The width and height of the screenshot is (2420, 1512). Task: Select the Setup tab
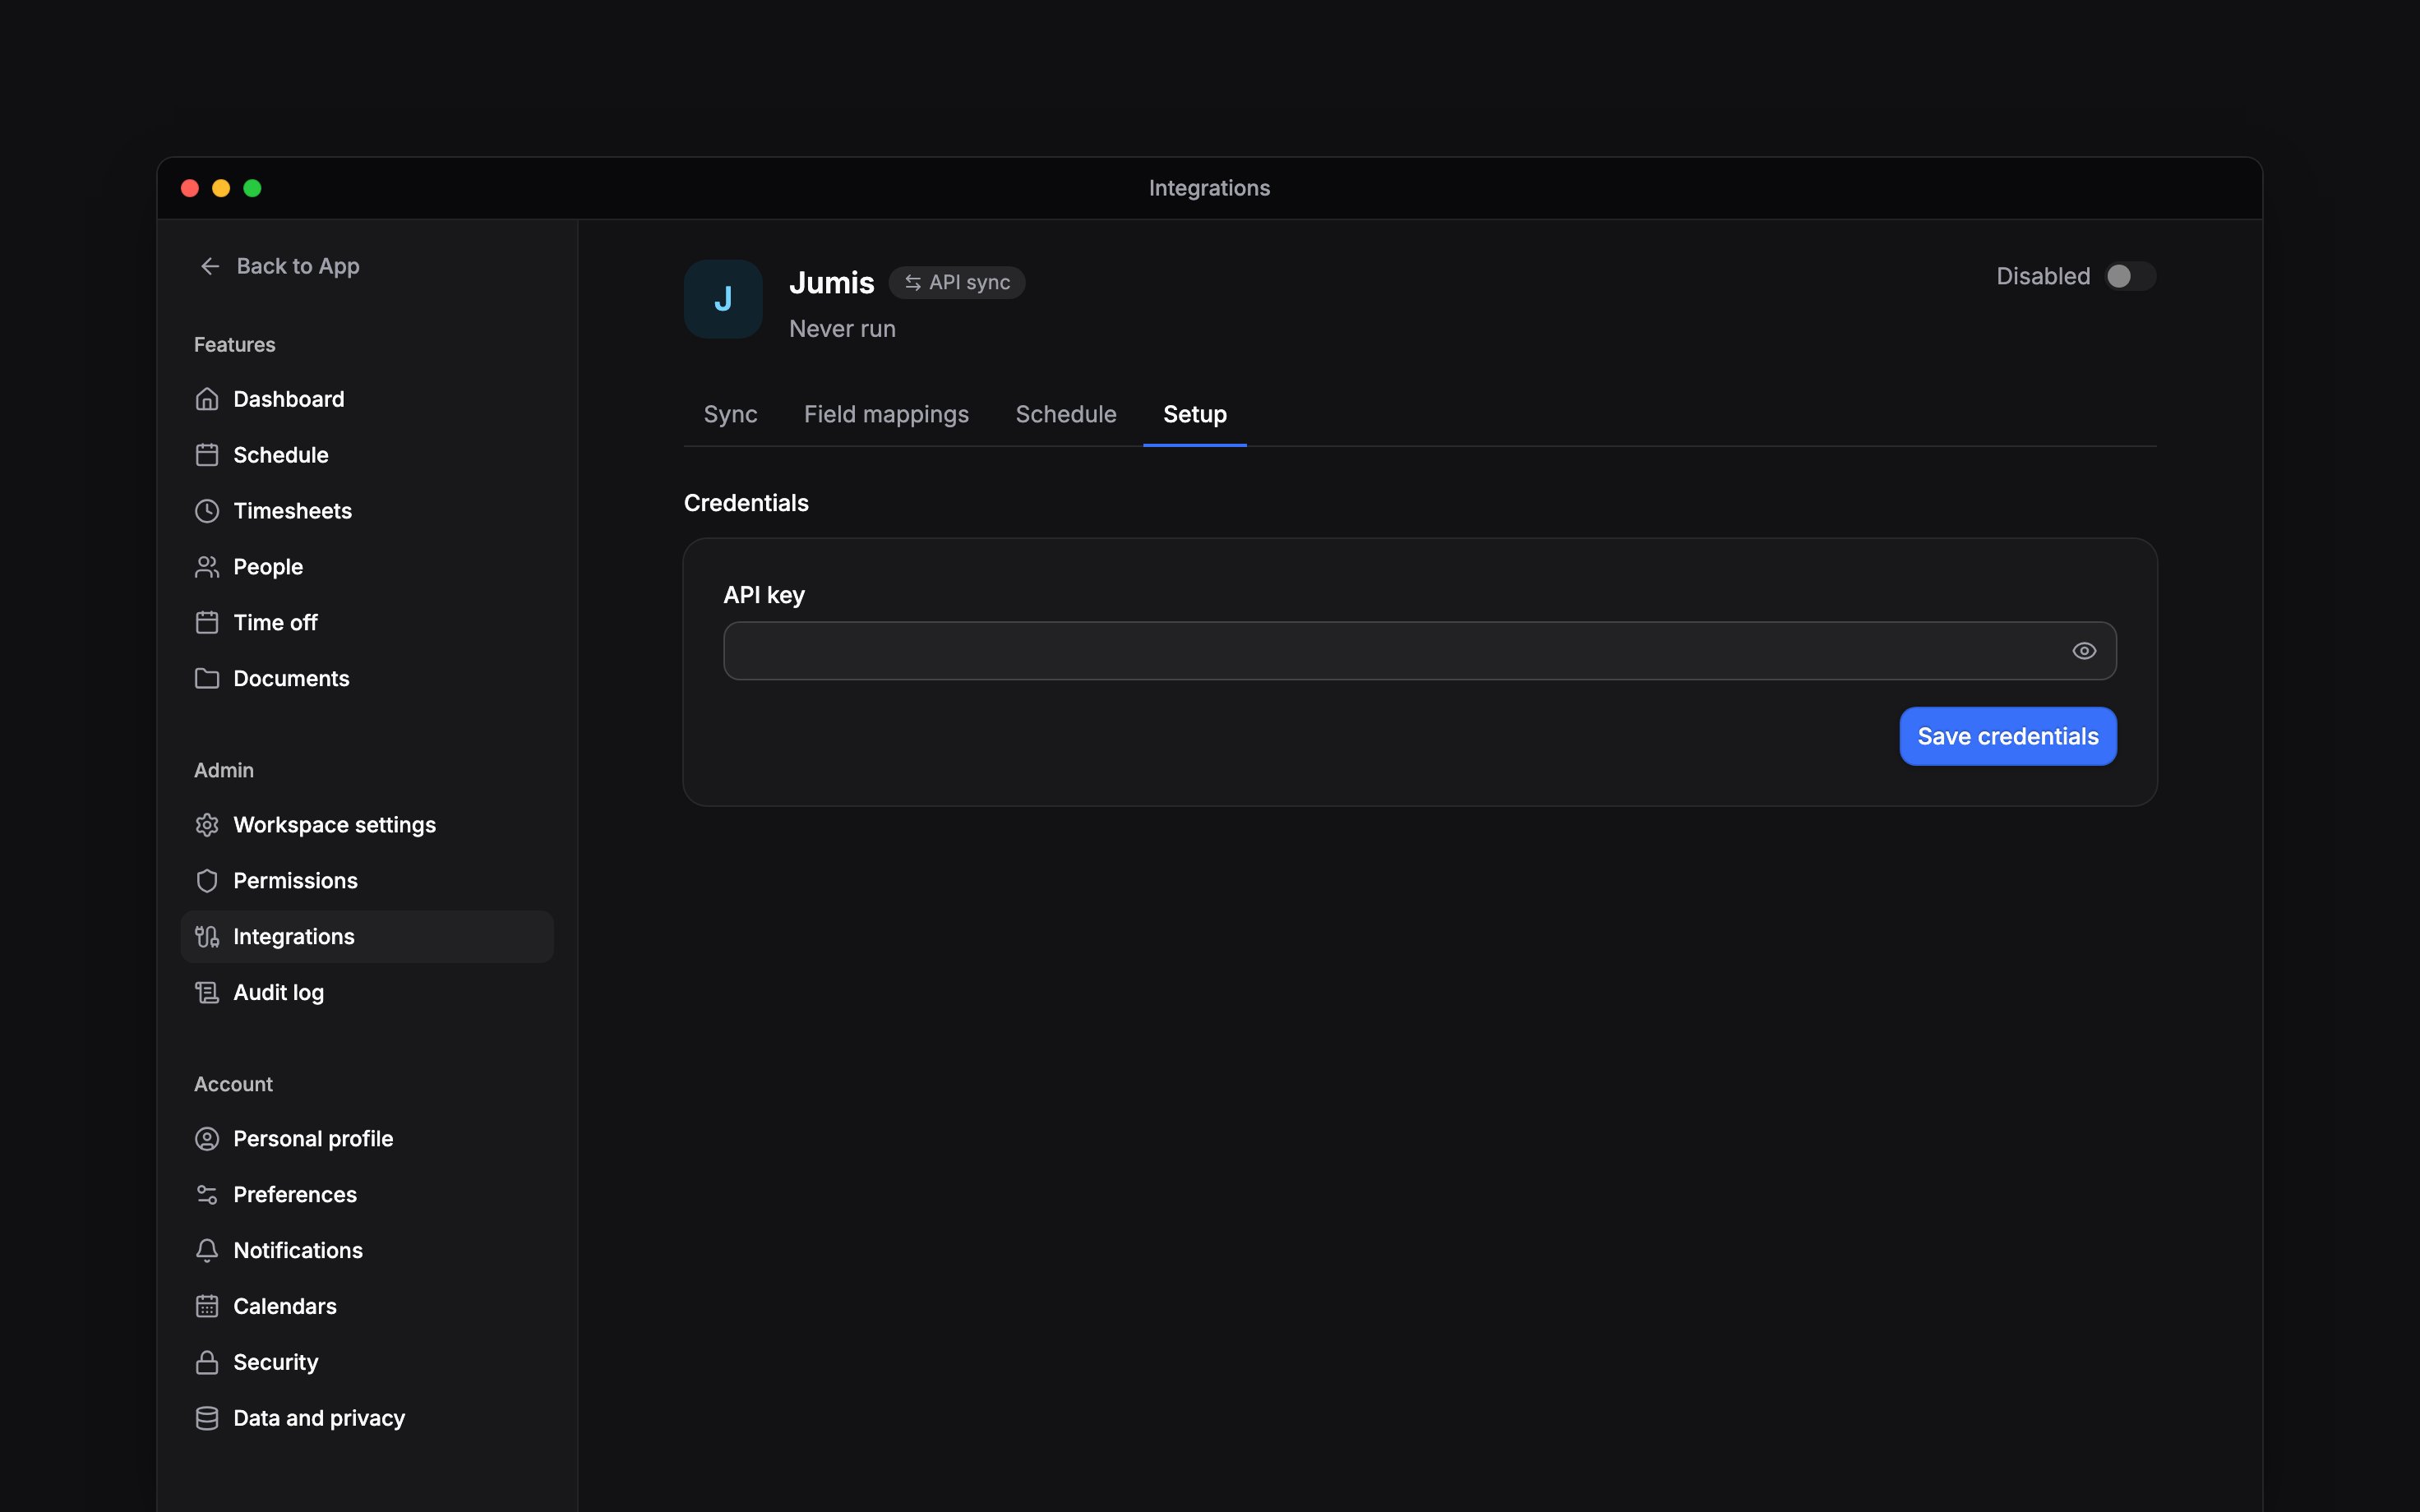1195,414
